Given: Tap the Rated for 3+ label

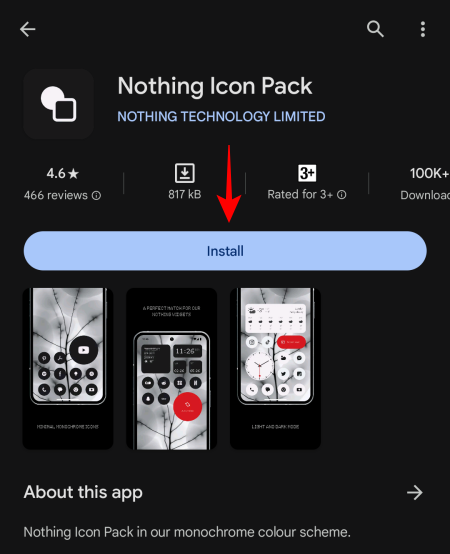Looking at the screenshot, I should point(300,195).
